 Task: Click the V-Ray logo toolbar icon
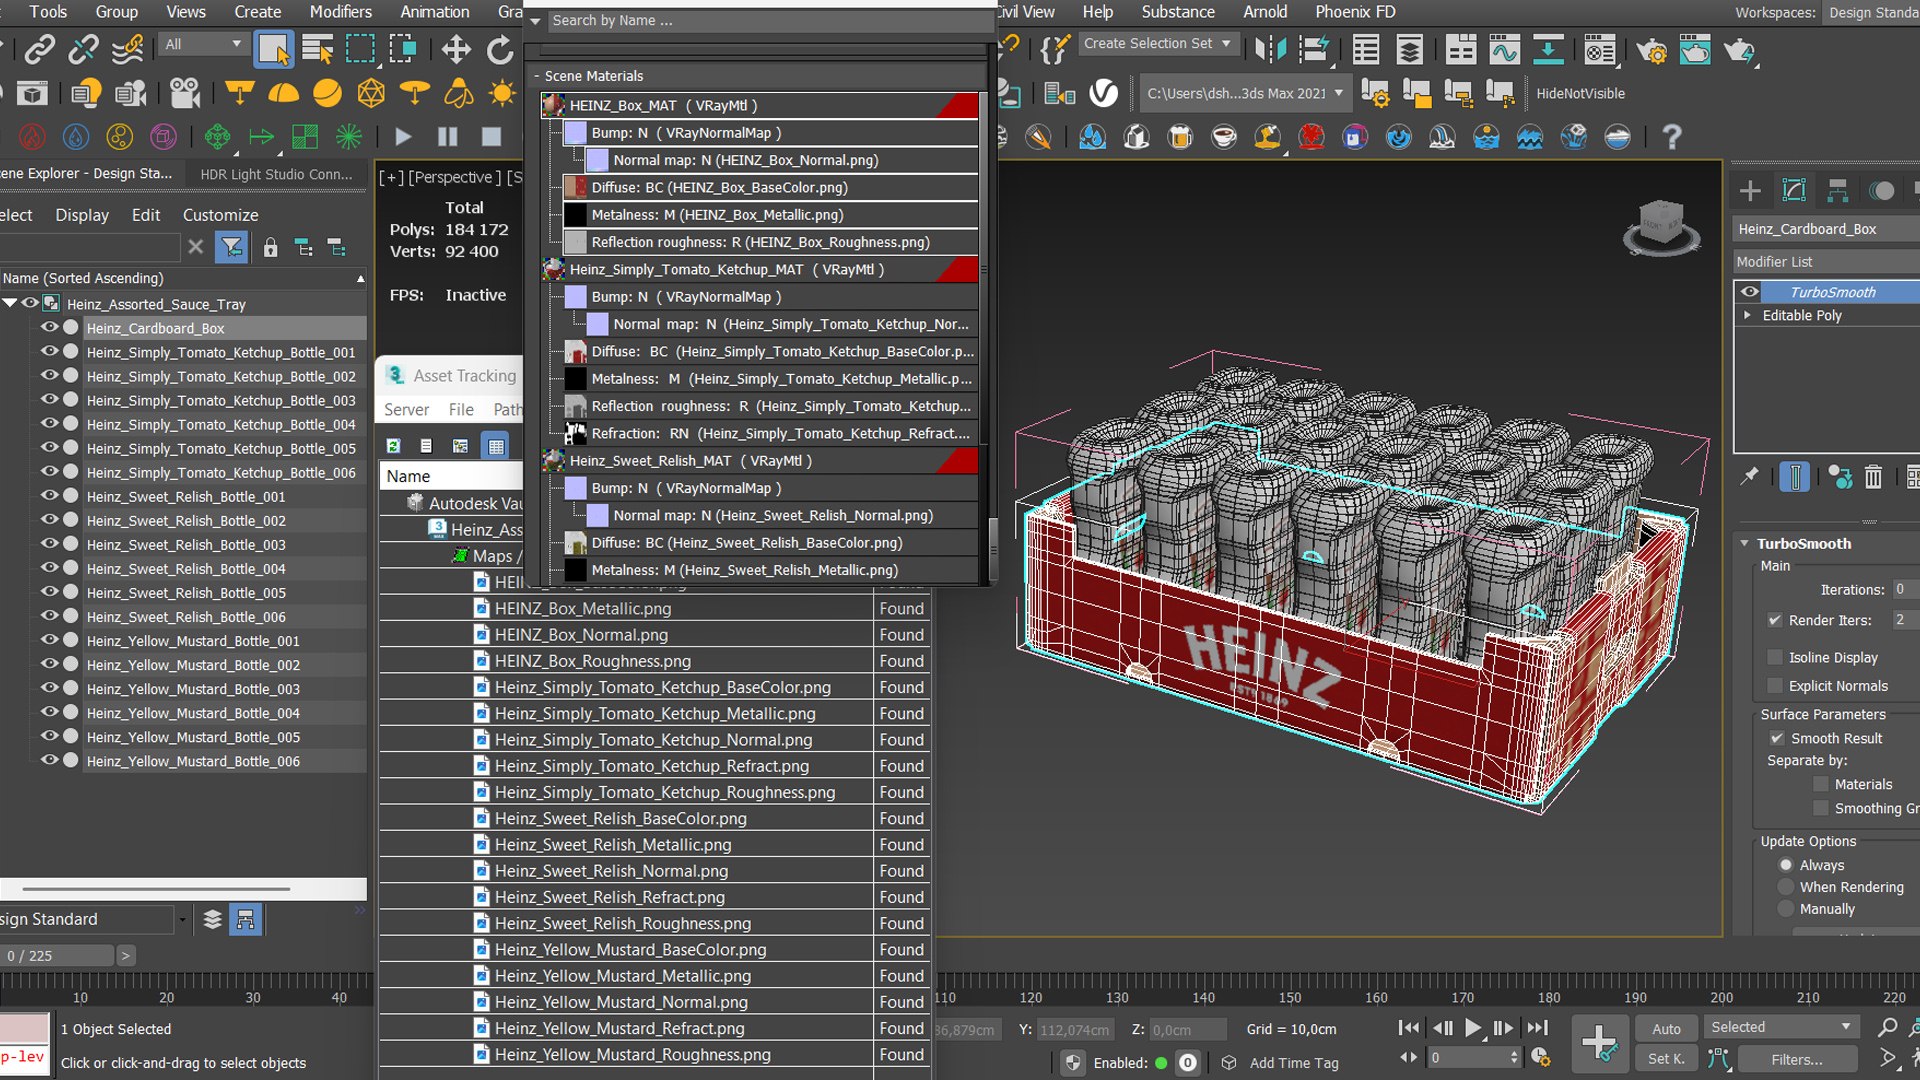(x=1103, y=93)
